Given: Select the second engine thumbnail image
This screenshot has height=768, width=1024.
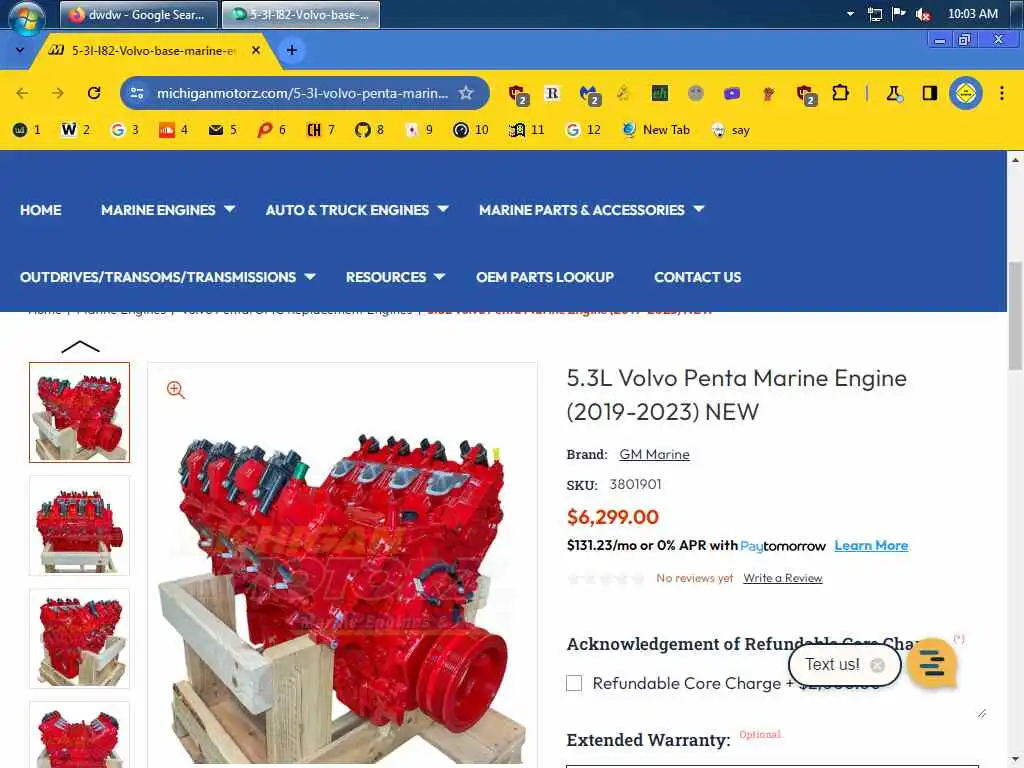Looking at the screenshot, I should (80, 526).
